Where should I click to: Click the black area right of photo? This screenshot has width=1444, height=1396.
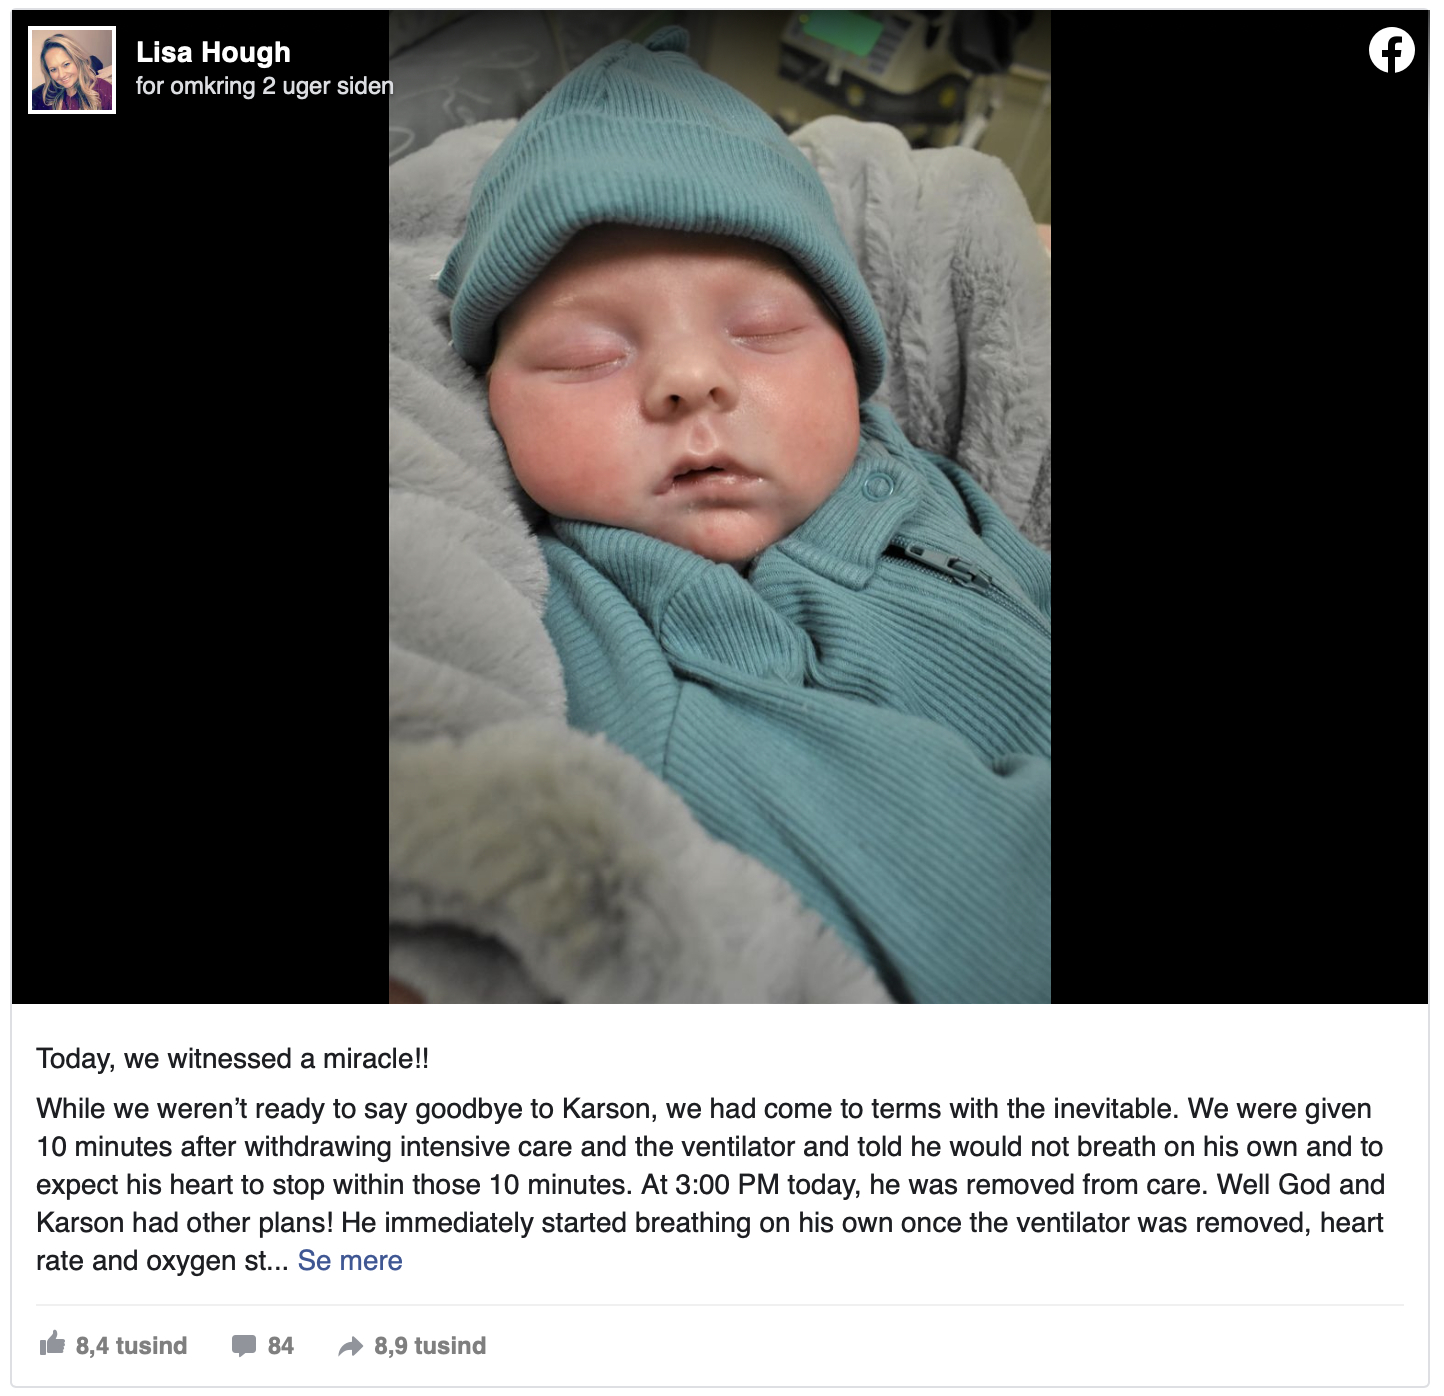(x=1239, y=540)
